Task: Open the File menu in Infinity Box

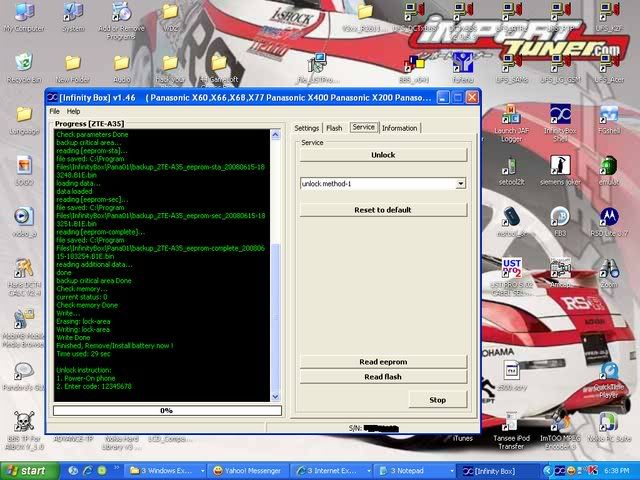Action: (54, 111)
